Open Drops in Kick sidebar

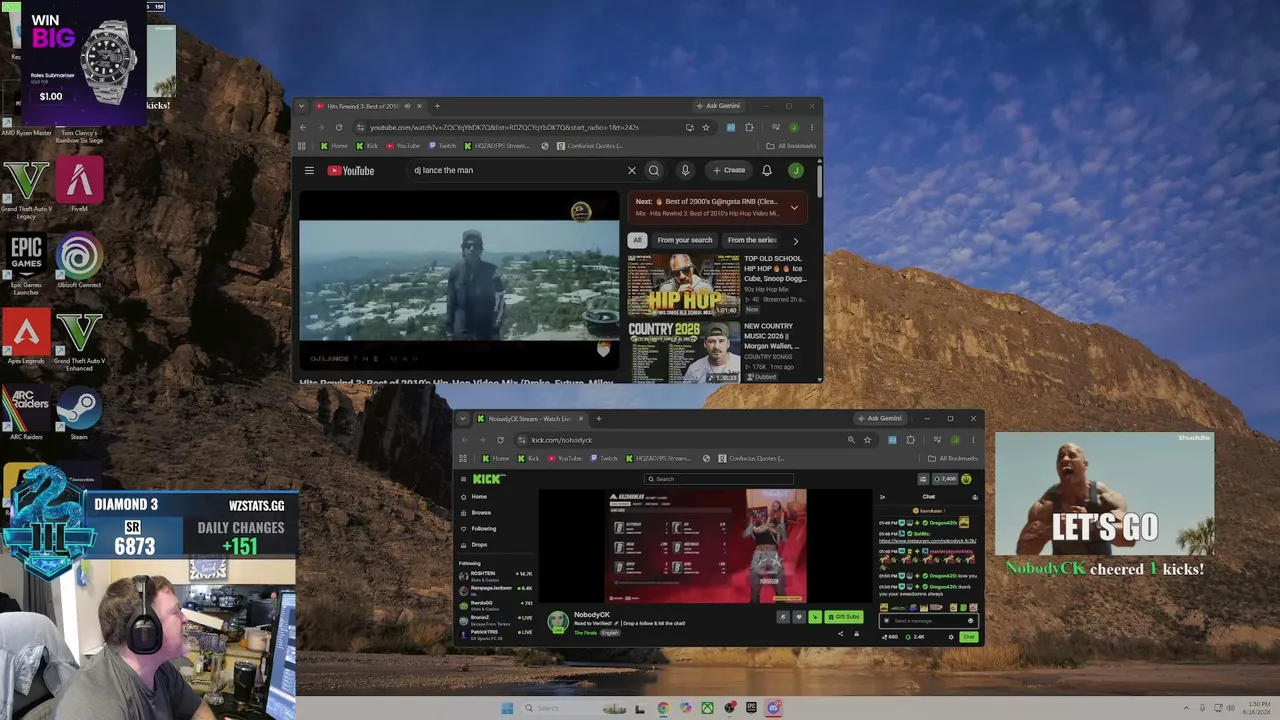pos(479,545)
